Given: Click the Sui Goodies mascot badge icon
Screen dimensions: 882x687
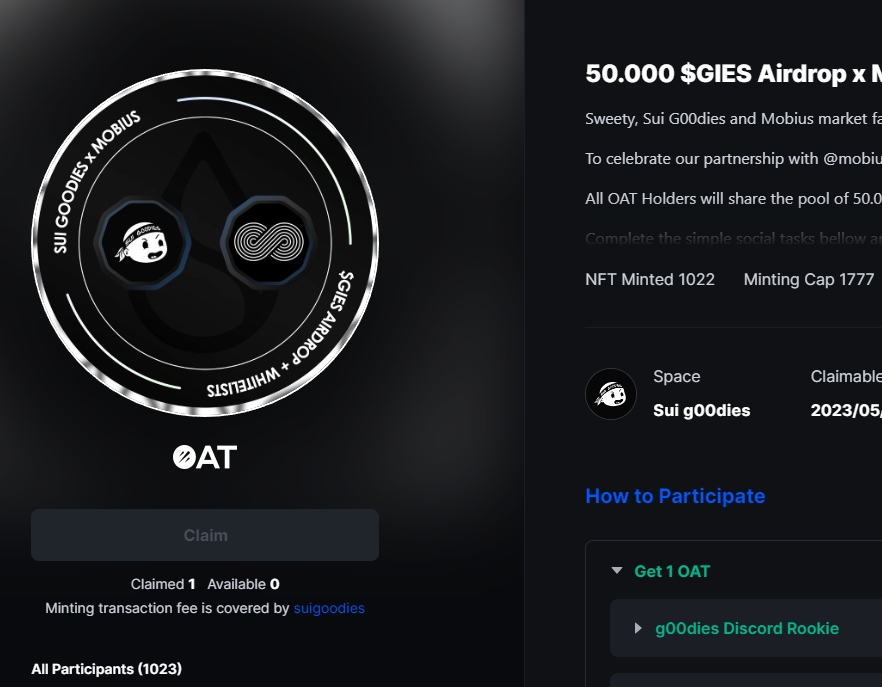Looking at the screenshot, I should pyautogui.click(x=144, y=243).
